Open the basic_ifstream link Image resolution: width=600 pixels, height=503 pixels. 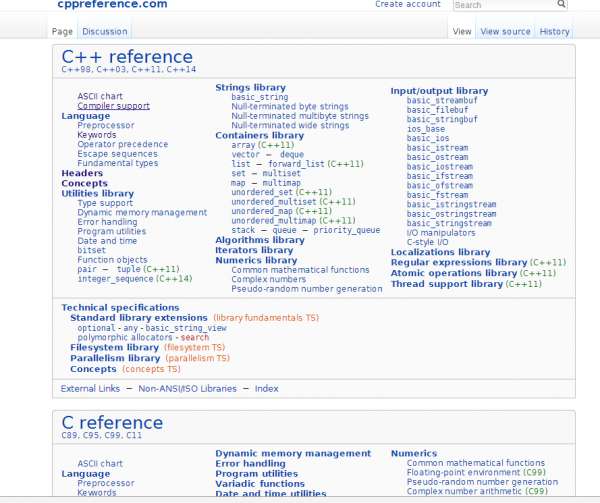point(440,176)
